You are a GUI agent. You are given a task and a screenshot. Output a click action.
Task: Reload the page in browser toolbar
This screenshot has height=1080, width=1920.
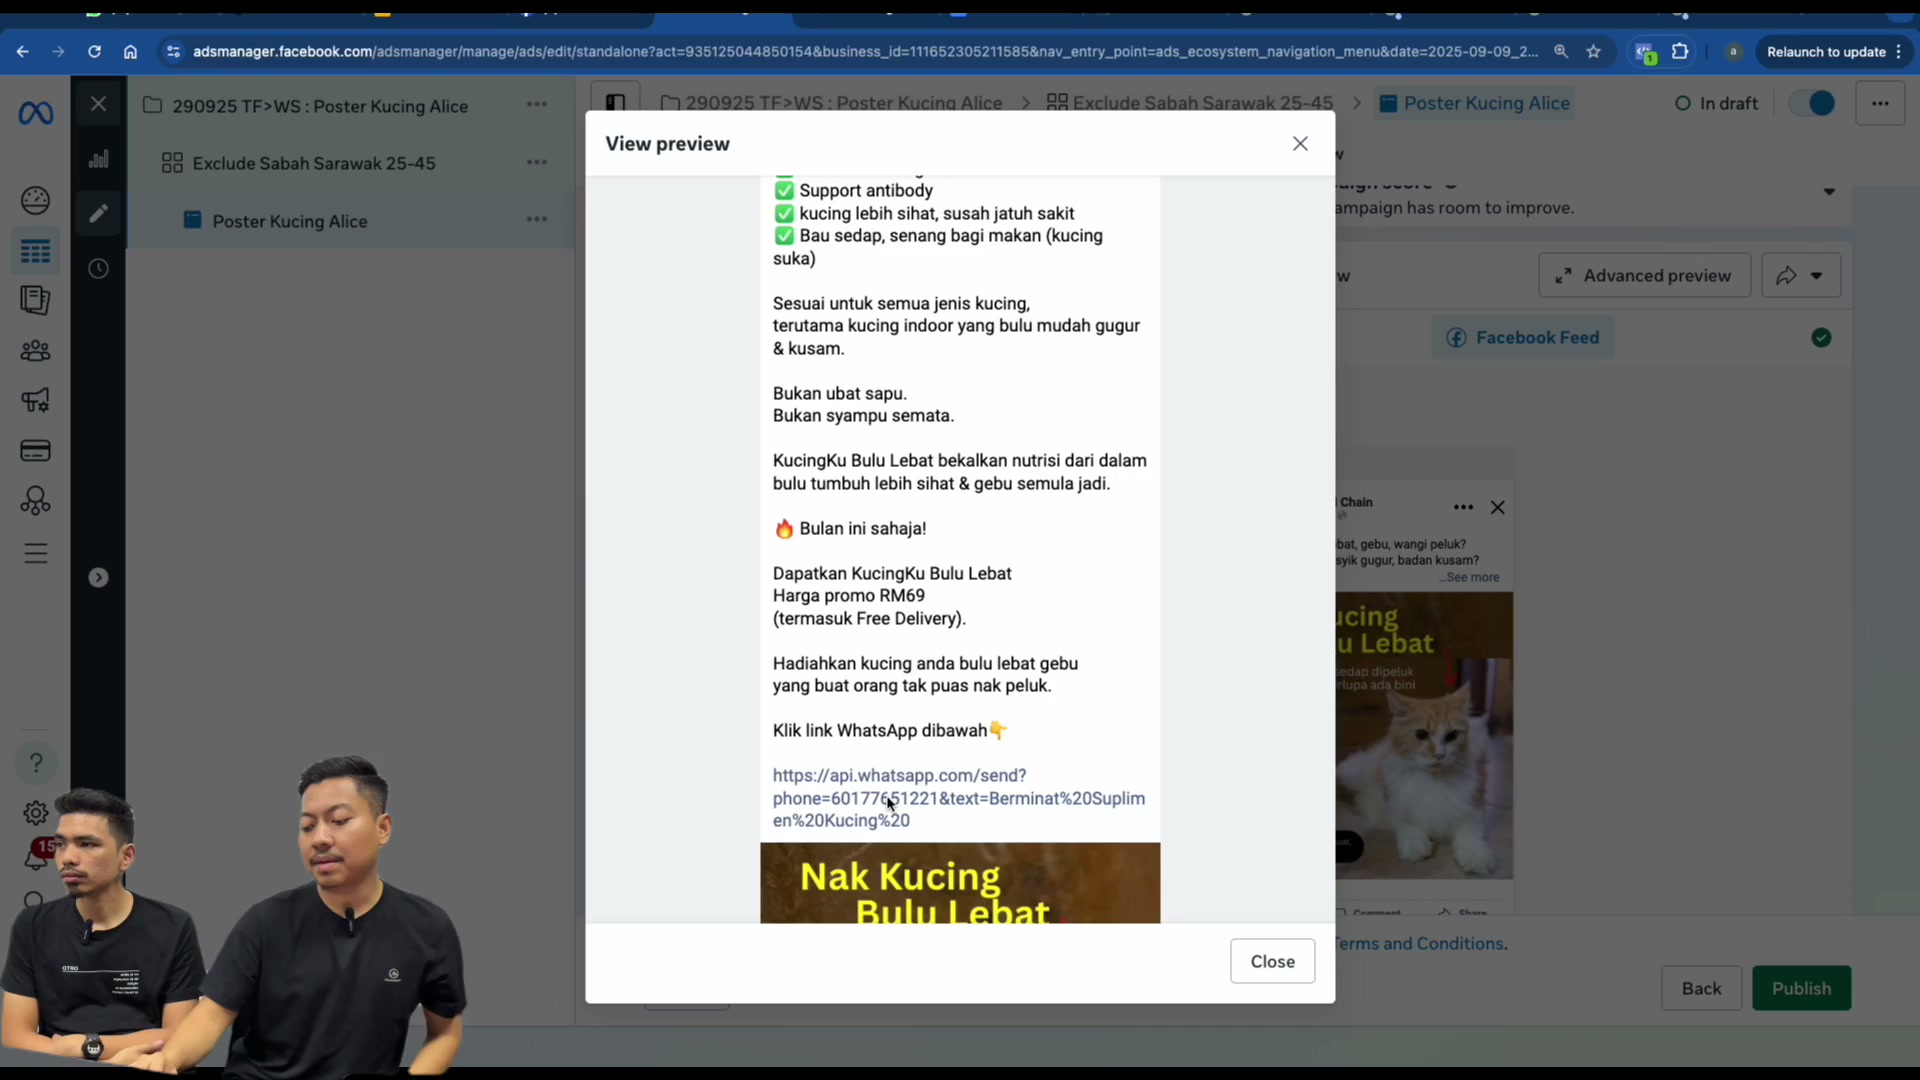[94, 52]
